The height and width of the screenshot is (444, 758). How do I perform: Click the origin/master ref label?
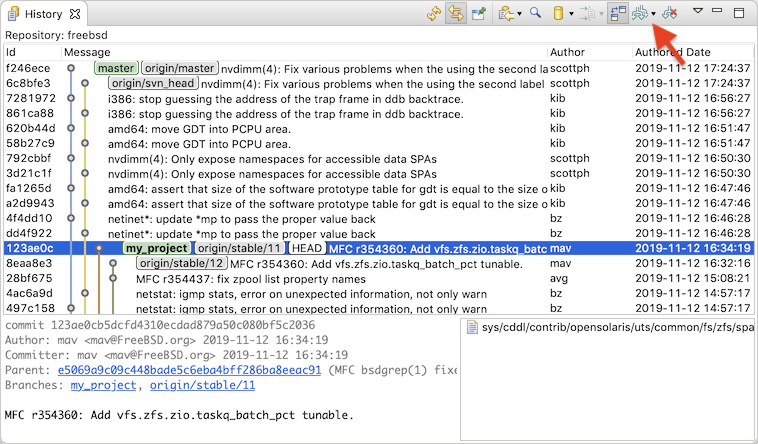(180, 68)
